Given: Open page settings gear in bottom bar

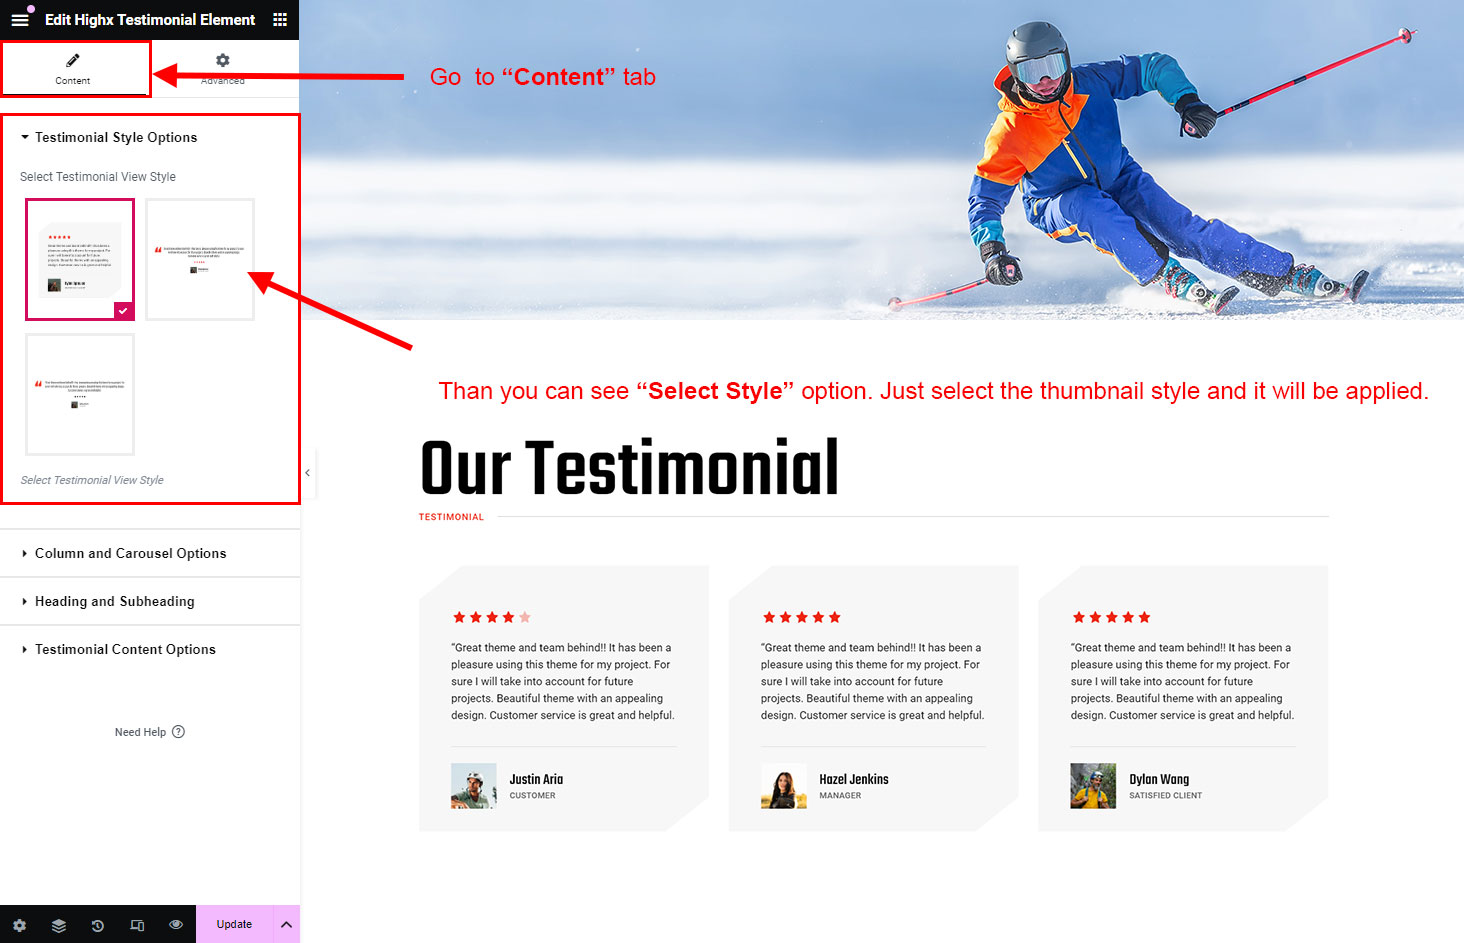Looking at the screenshot, I should [20, 925].
